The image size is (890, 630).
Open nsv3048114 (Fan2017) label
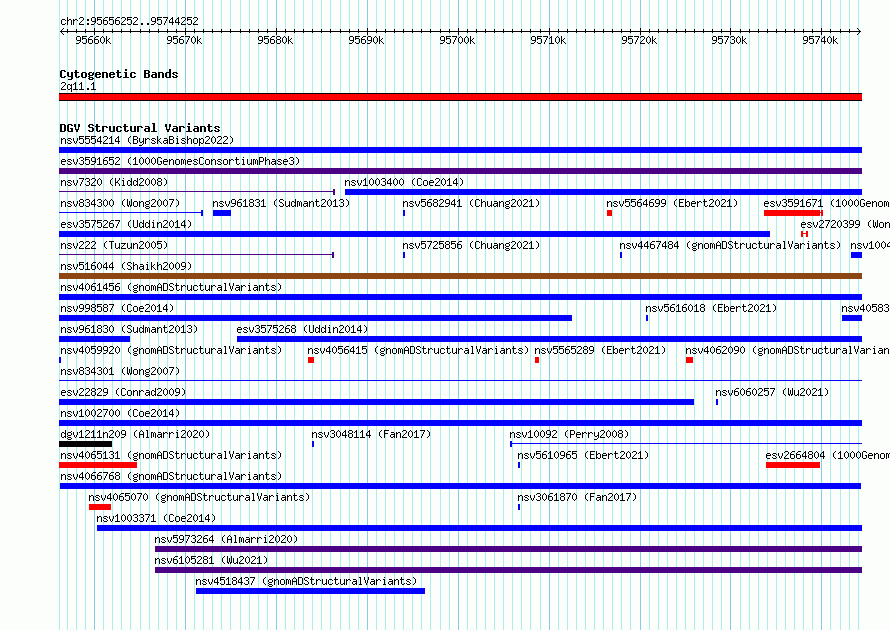click(x=371, y=434)
